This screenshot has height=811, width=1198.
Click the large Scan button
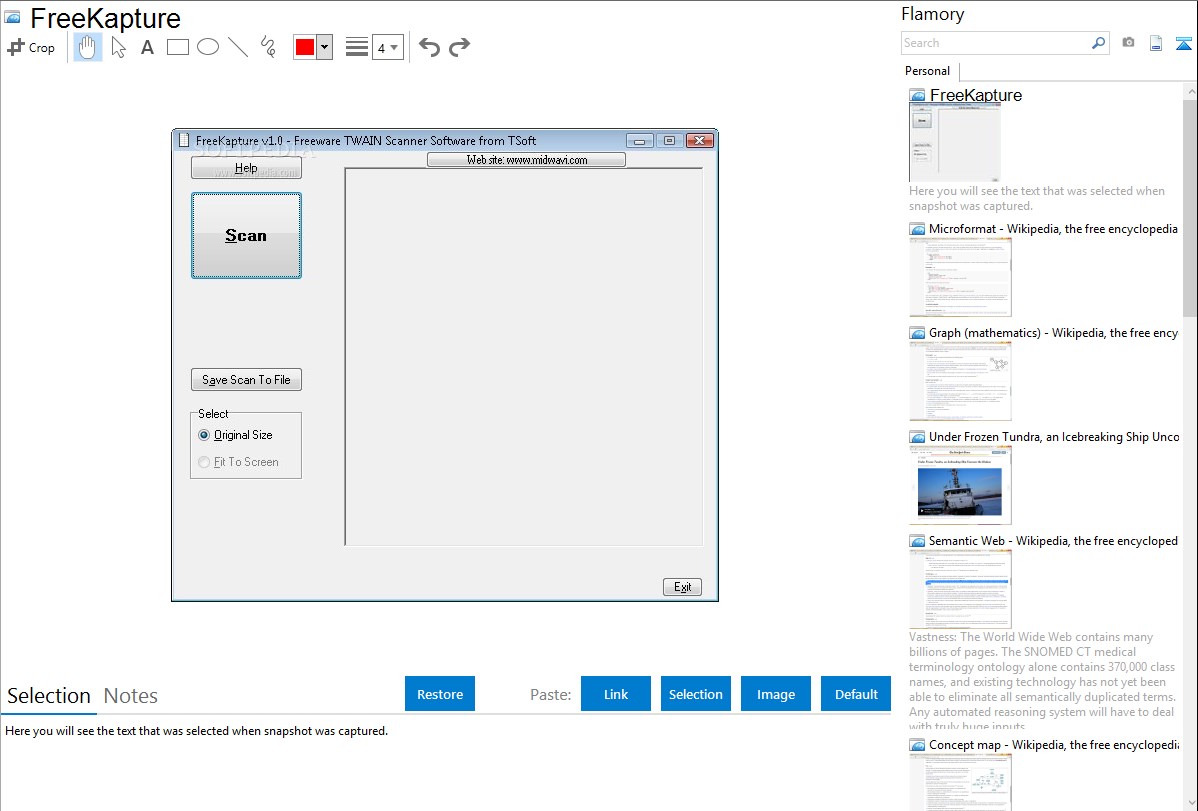(x=246, y=235)
